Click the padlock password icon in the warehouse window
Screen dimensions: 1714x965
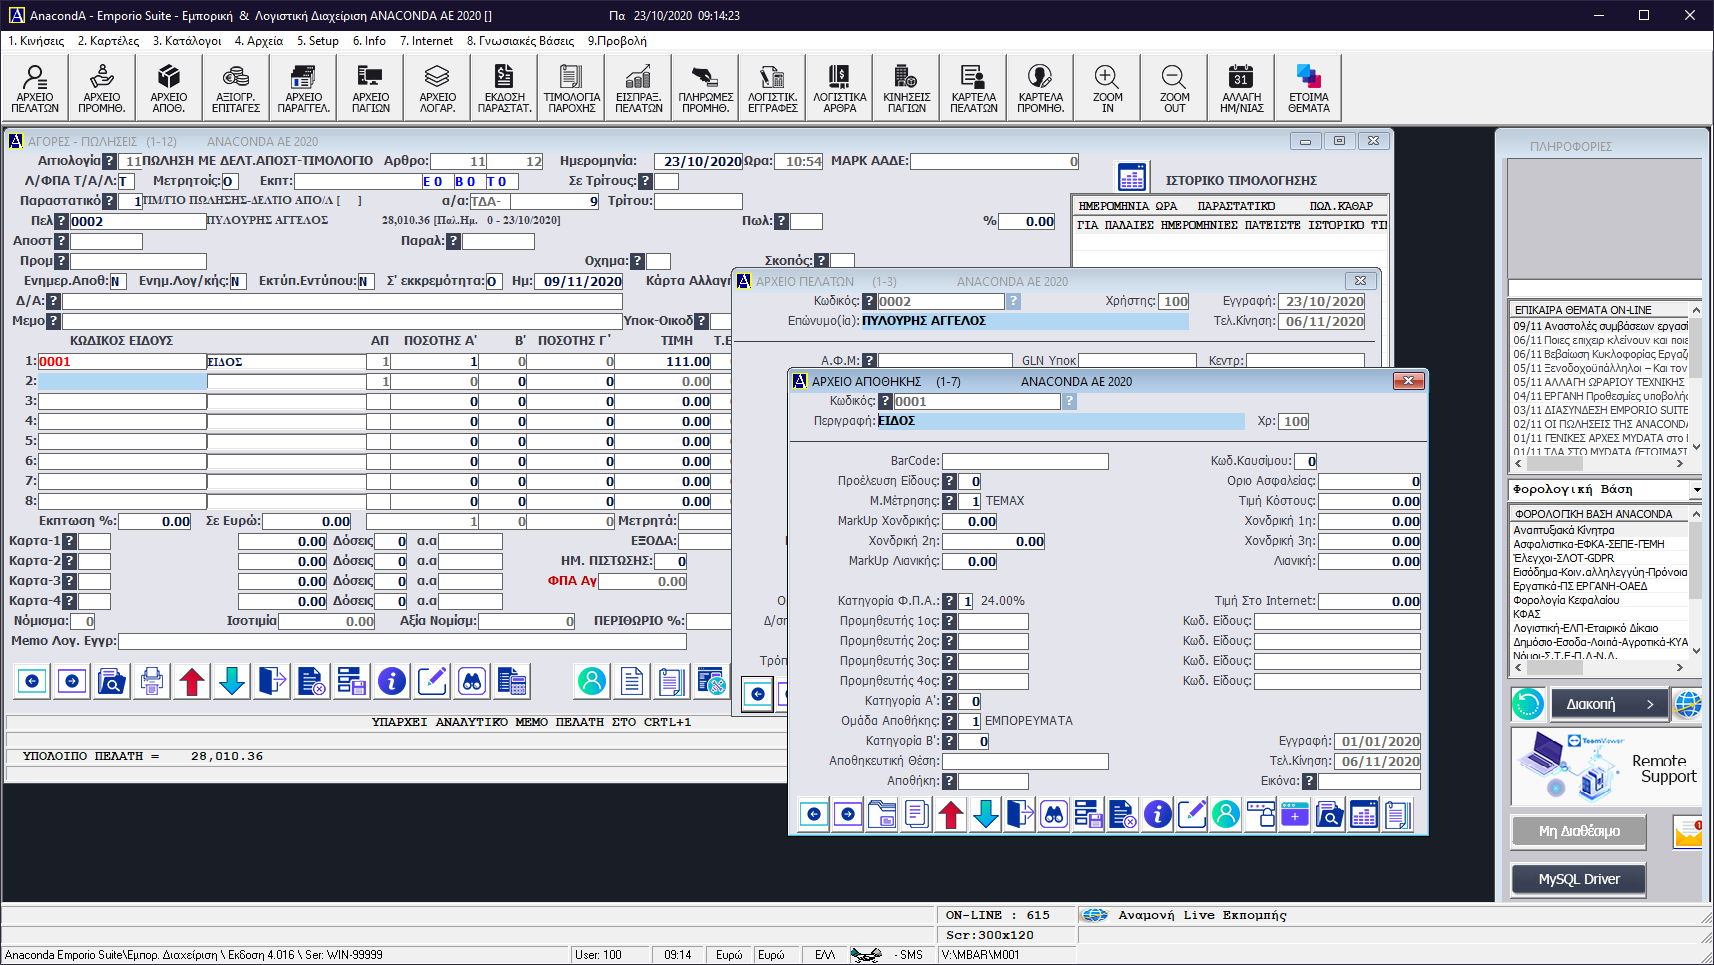(x=1260, y=815)
